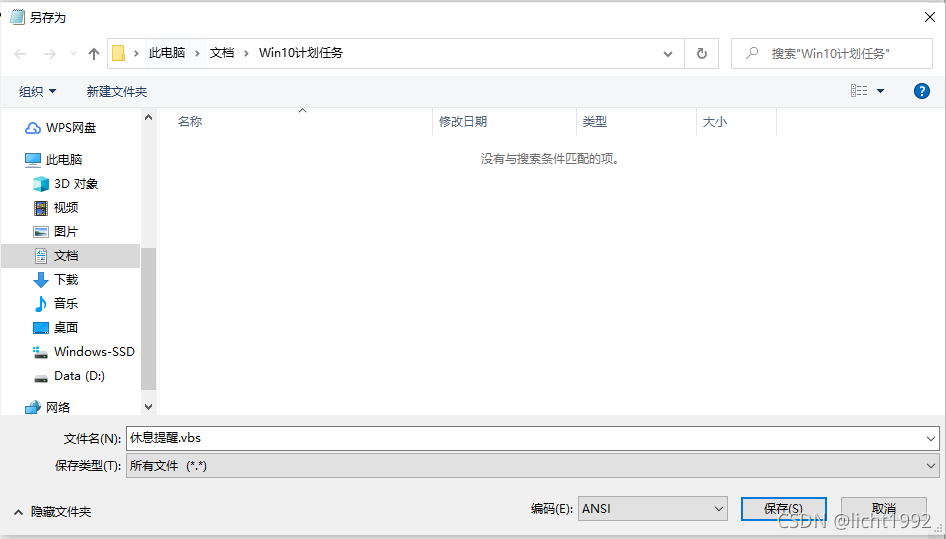Sort by 名称 column header
The height and width of the screenshot is (539, 946).
(190, 121)
